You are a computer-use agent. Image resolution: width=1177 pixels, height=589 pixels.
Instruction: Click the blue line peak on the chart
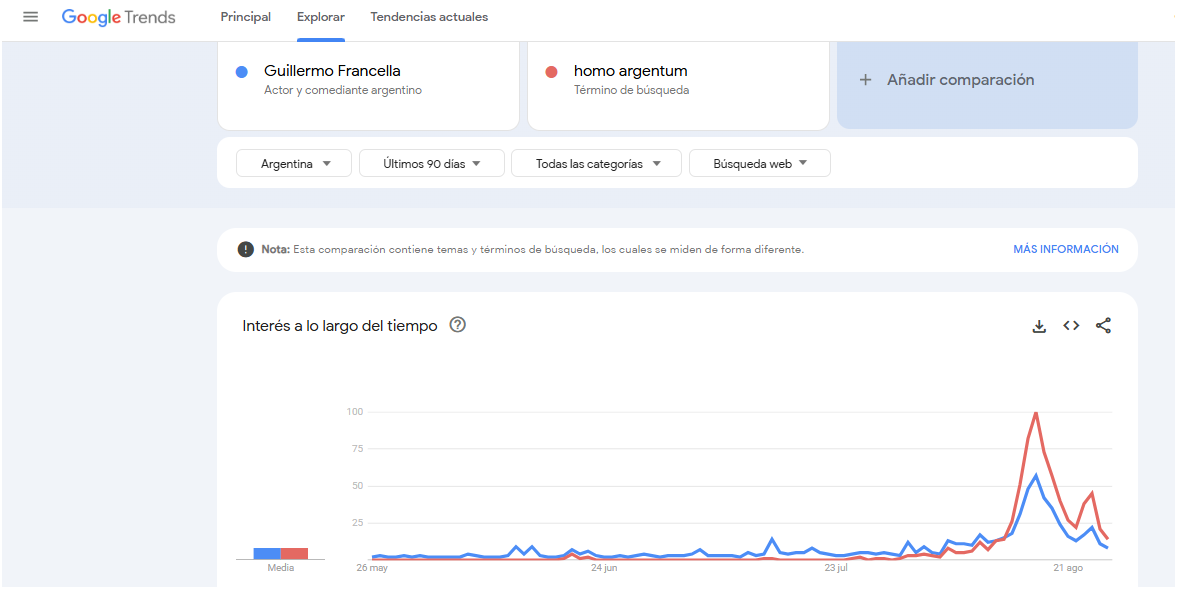pos(1036,475)
